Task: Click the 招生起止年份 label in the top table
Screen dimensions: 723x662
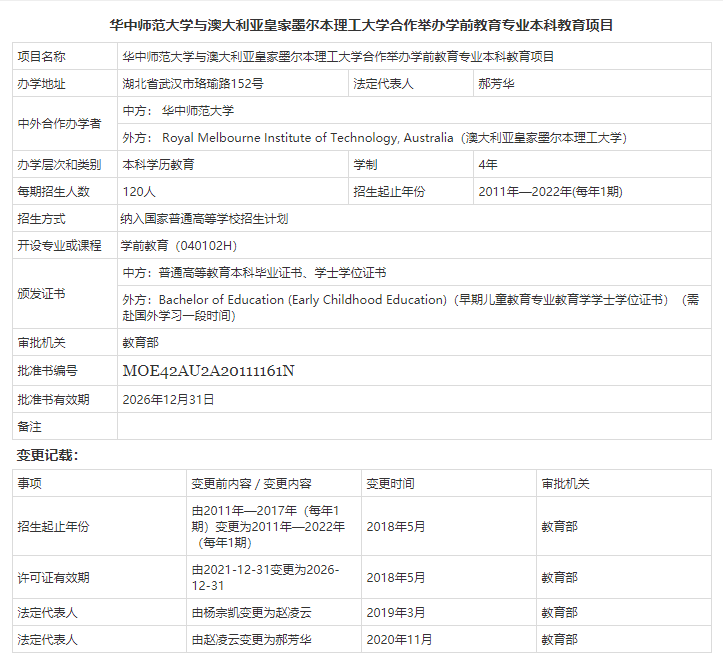Action: coord(389,191)
